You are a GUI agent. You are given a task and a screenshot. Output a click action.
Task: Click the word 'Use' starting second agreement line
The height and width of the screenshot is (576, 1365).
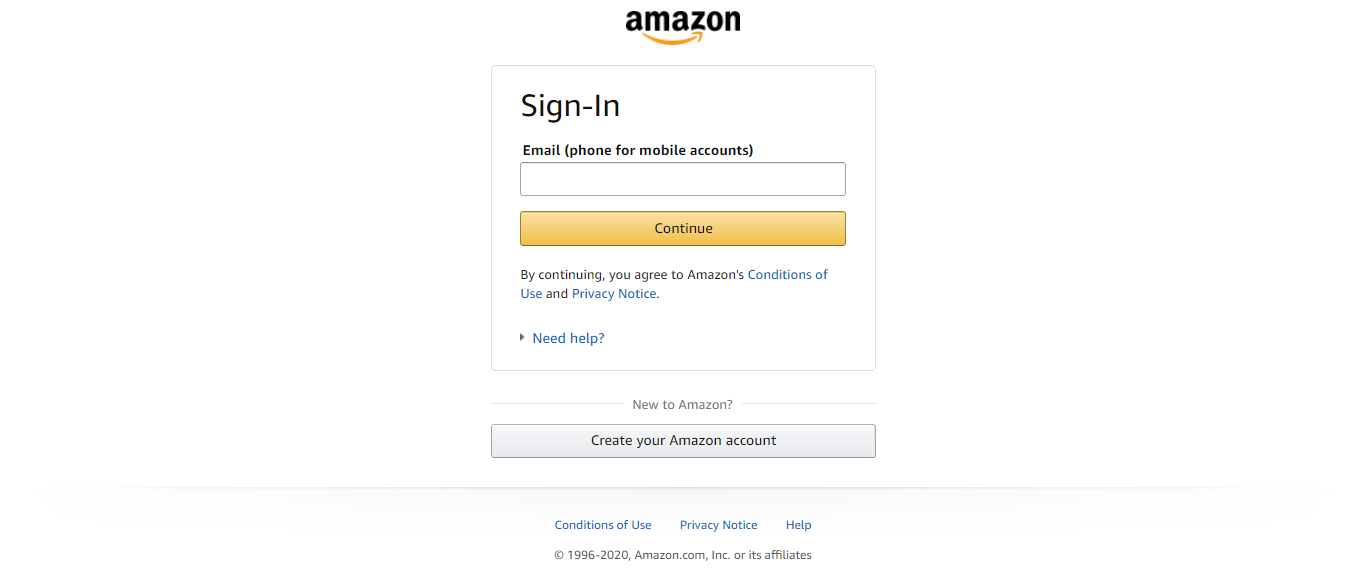[531, 294]
